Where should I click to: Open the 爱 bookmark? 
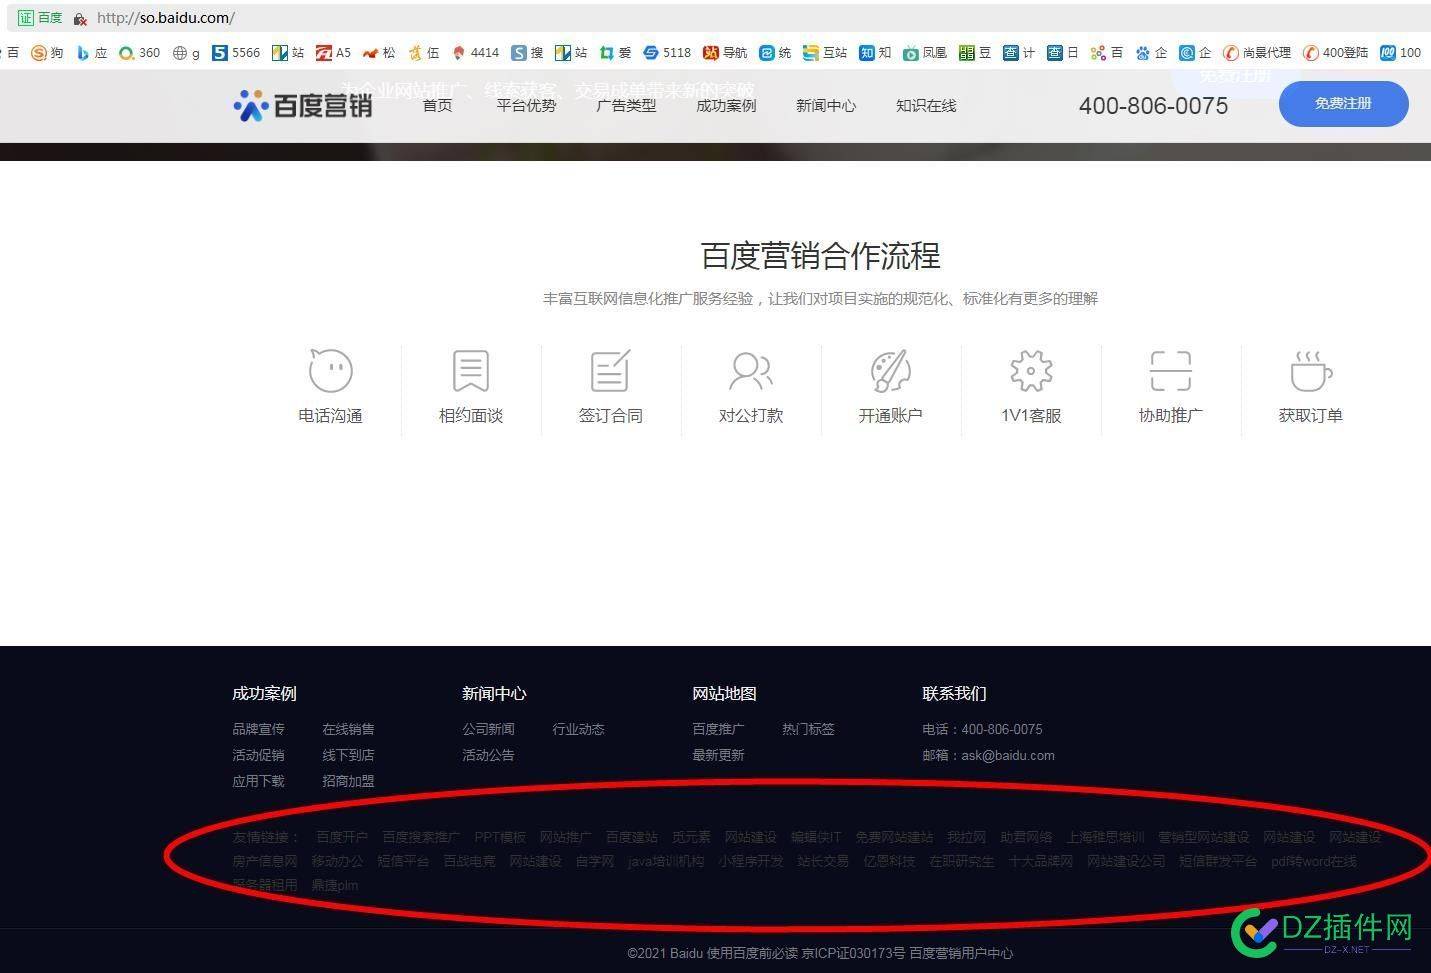click(x=615, y=53)
